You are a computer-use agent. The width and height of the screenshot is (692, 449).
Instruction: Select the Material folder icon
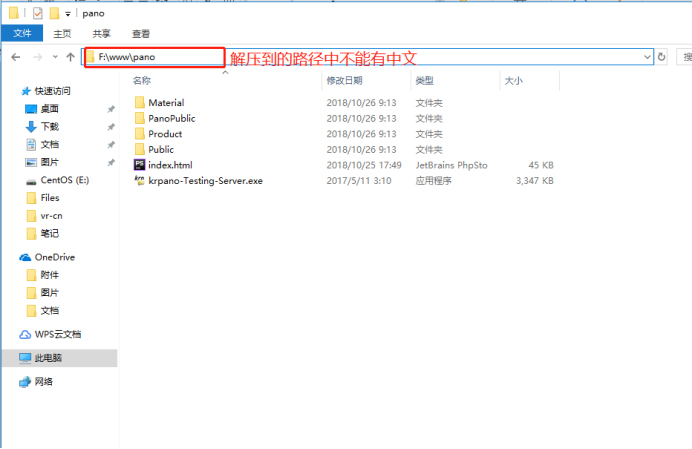(x=139, y=102)
